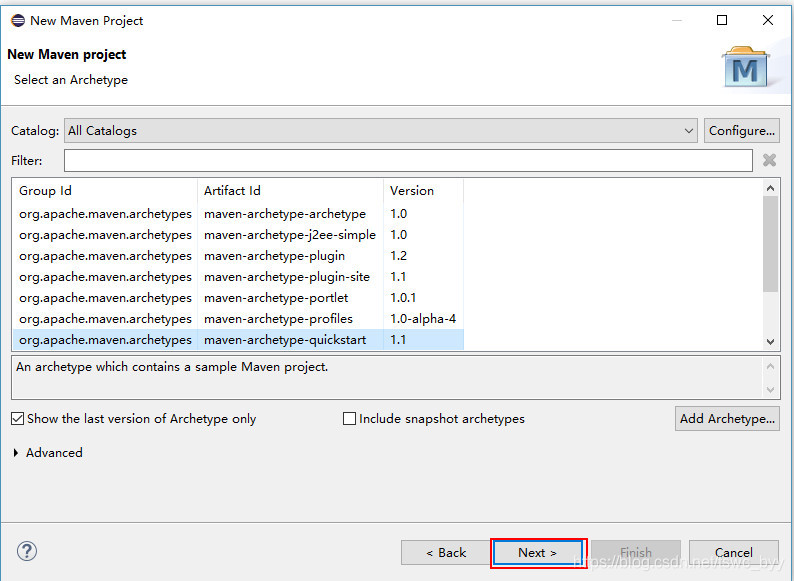
Task: Click the archetype list scroll down arrow
Action: coord(770,341)
